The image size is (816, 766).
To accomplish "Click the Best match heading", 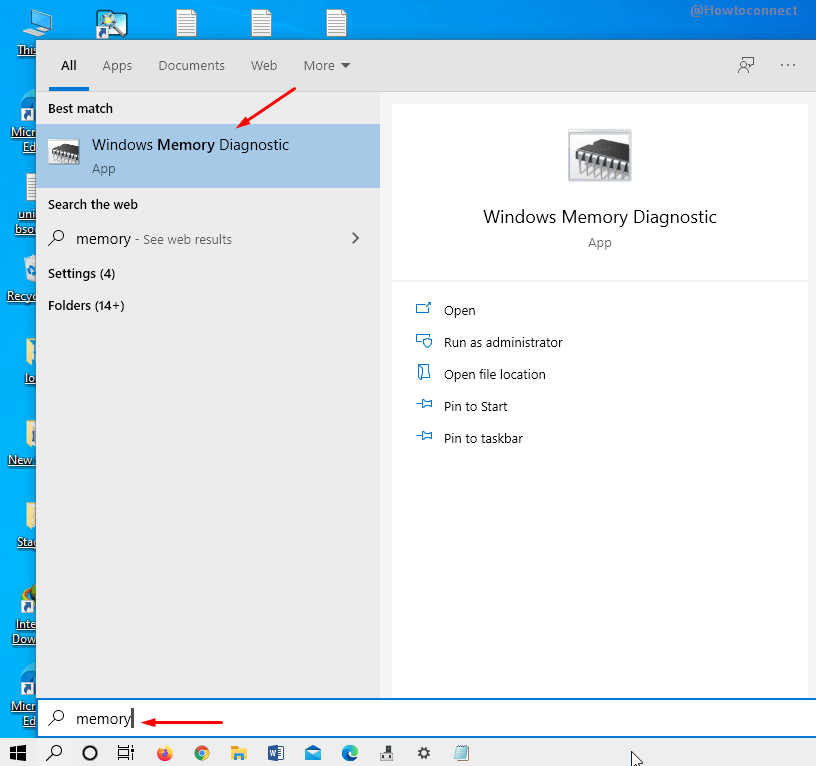I will click(x=80, y=108).
